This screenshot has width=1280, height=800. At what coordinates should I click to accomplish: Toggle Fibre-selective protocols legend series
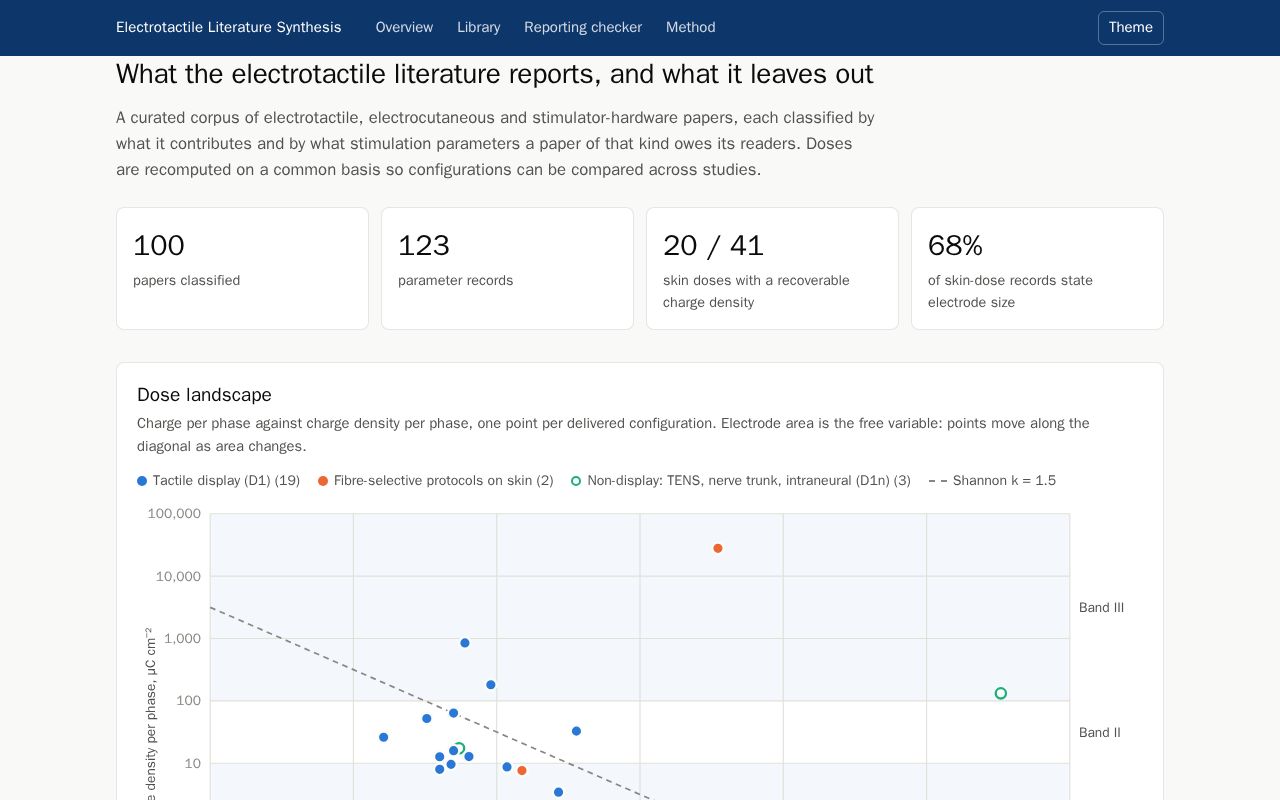(436, 481)
